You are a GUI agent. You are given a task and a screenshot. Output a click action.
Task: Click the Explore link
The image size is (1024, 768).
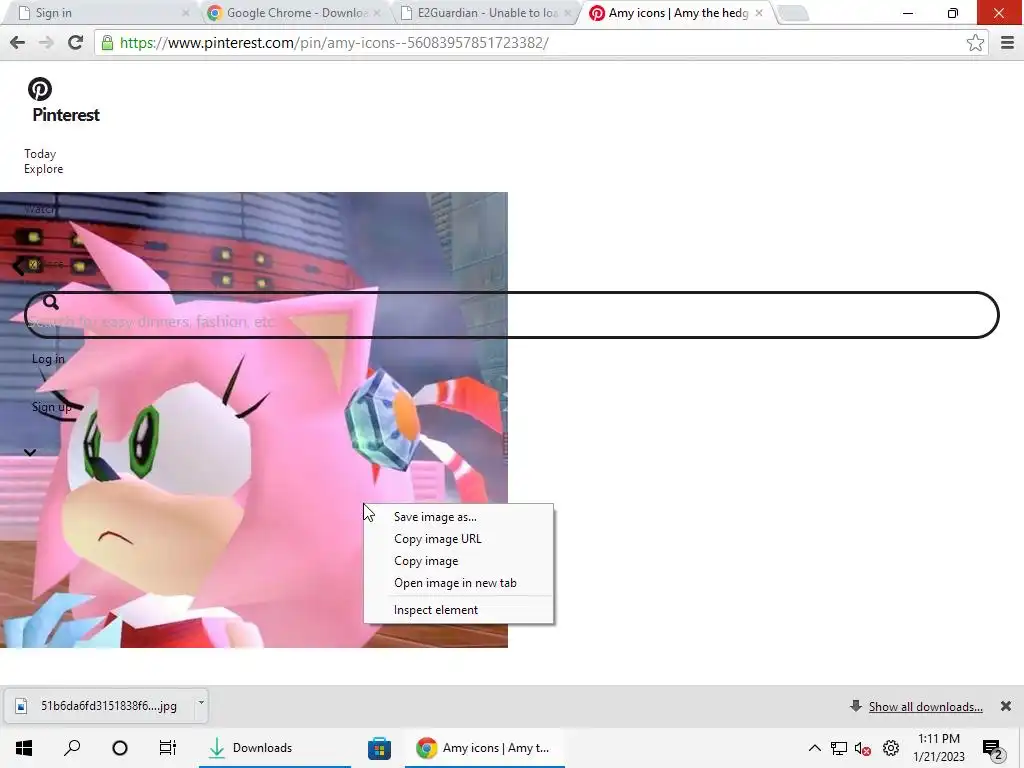44,169
